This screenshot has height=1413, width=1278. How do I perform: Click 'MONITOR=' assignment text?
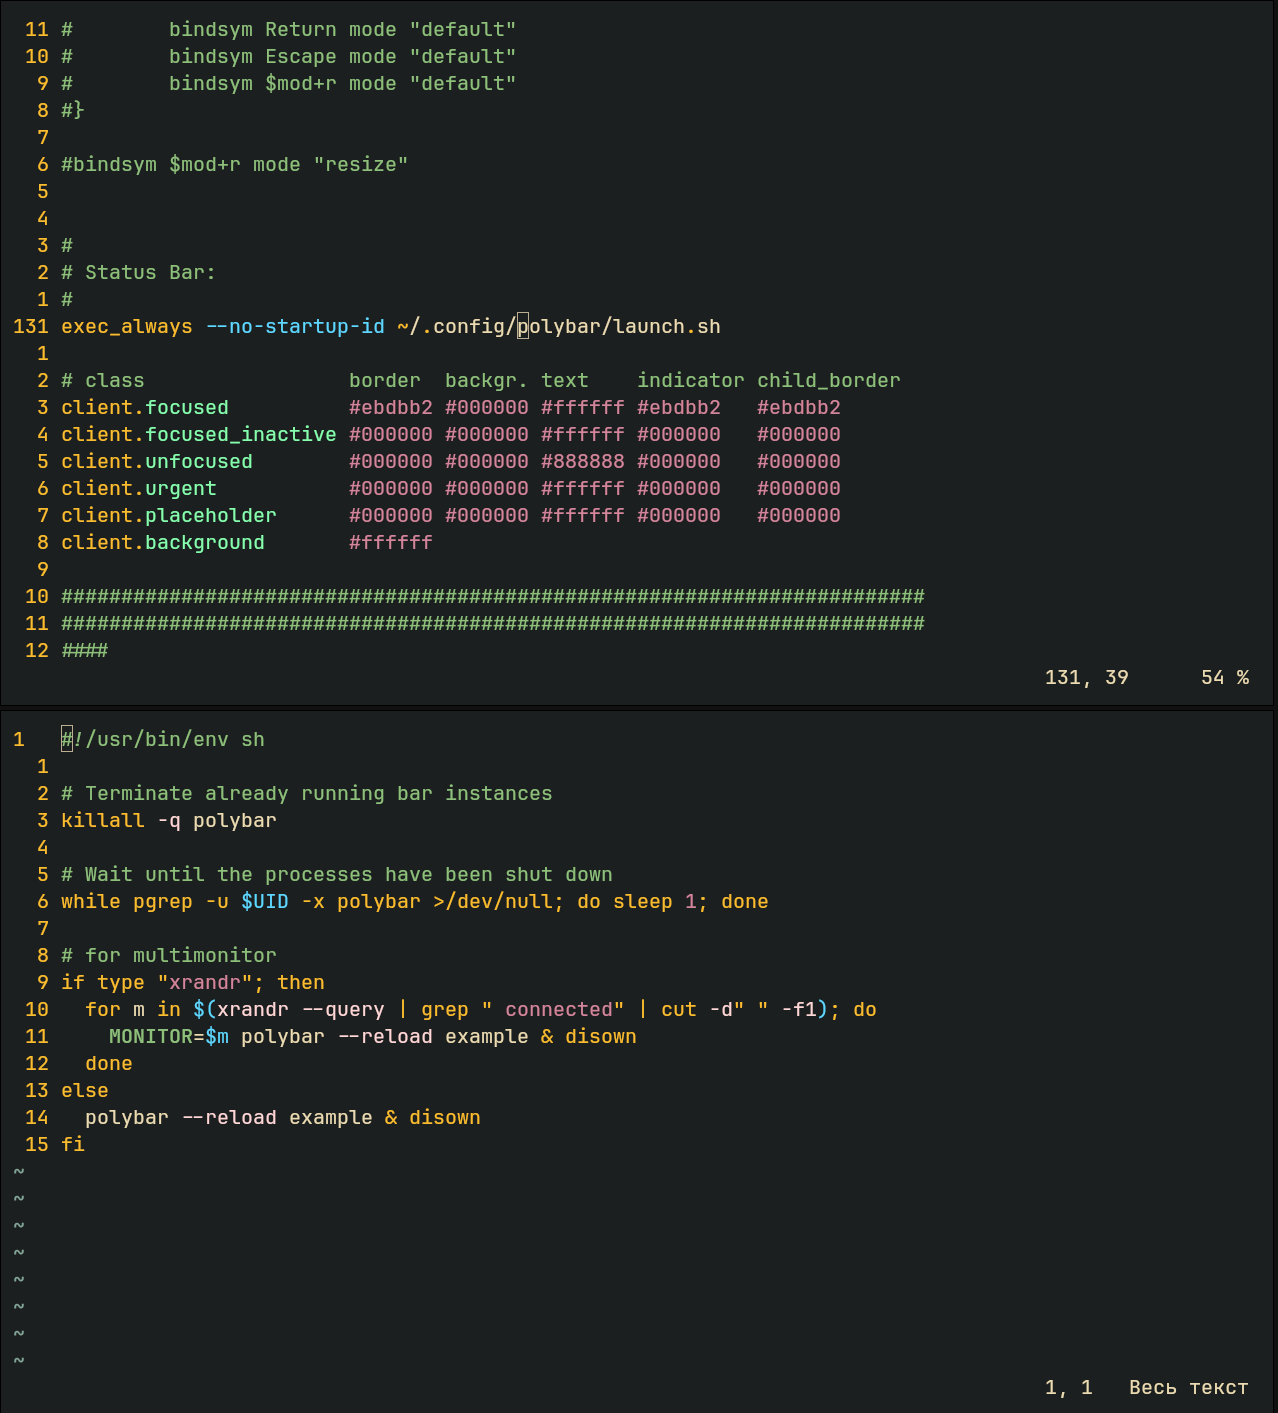[x=157, y=1037]
